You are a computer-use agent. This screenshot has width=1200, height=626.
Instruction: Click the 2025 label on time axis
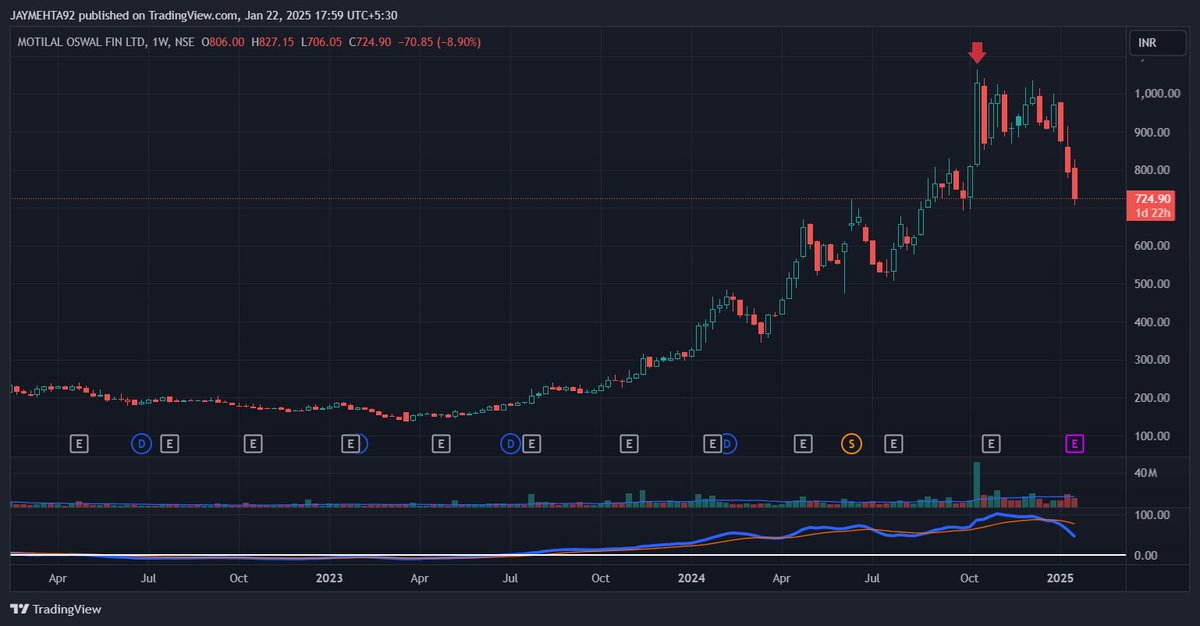pos(1060,578)
